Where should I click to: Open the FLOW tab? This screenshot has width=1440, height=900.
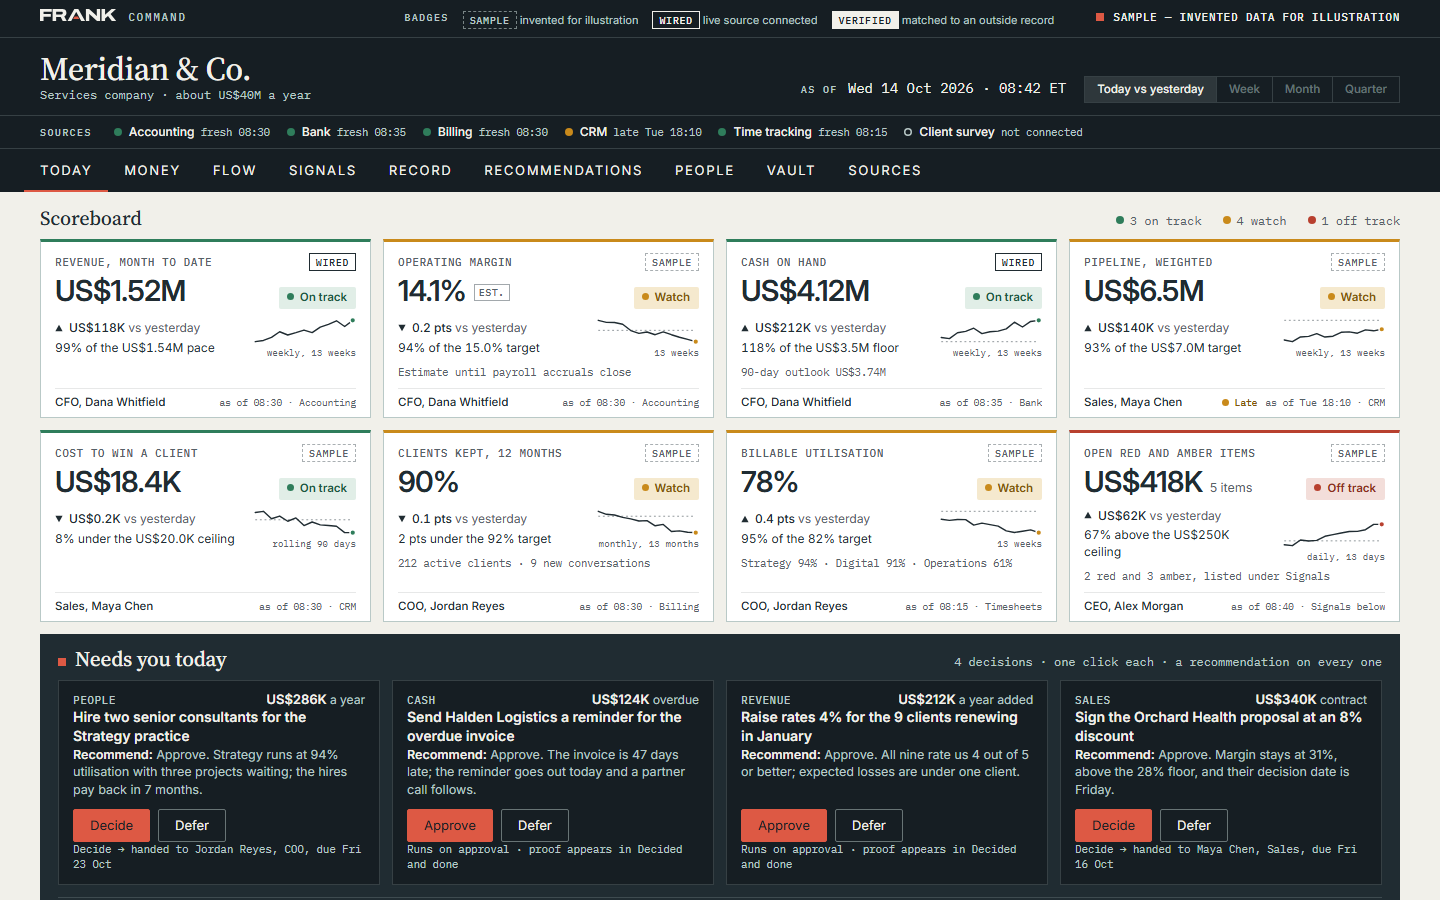tap(235, 170)
